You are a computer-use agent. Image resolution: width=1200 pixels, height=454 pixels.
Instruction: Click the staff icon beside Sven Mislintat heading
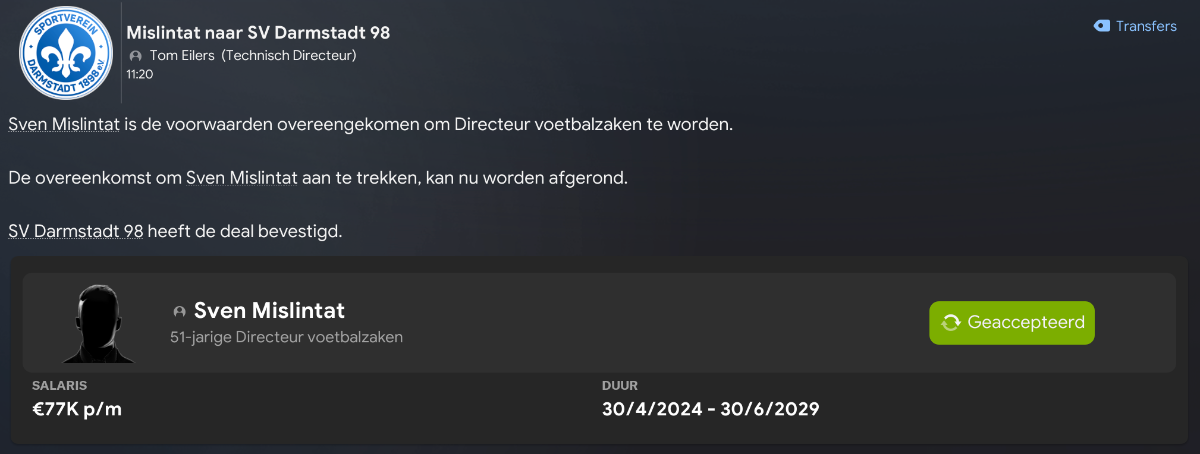click(180, 312)
